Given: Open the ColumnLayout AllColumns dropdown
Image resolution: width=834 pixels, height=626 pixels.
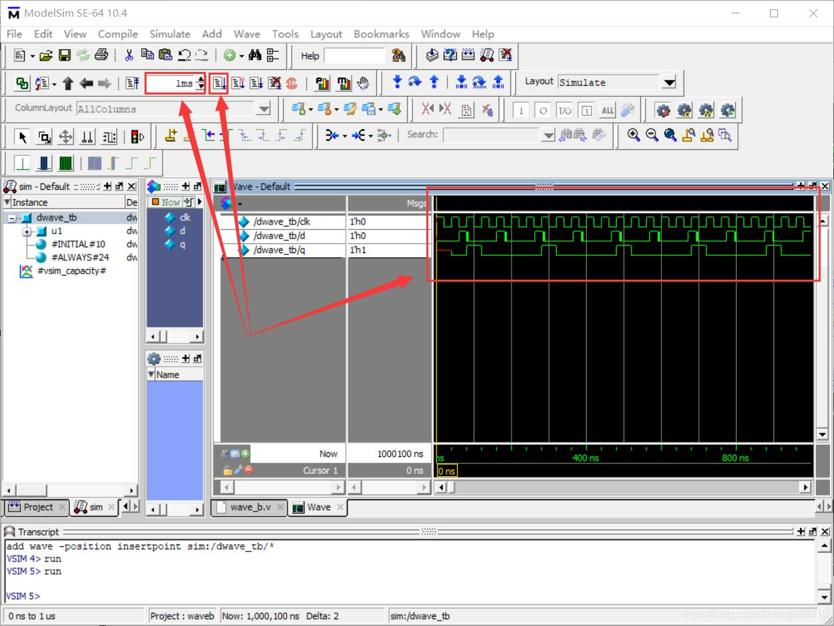Looking at the screenshot, I should click(263, 109).
